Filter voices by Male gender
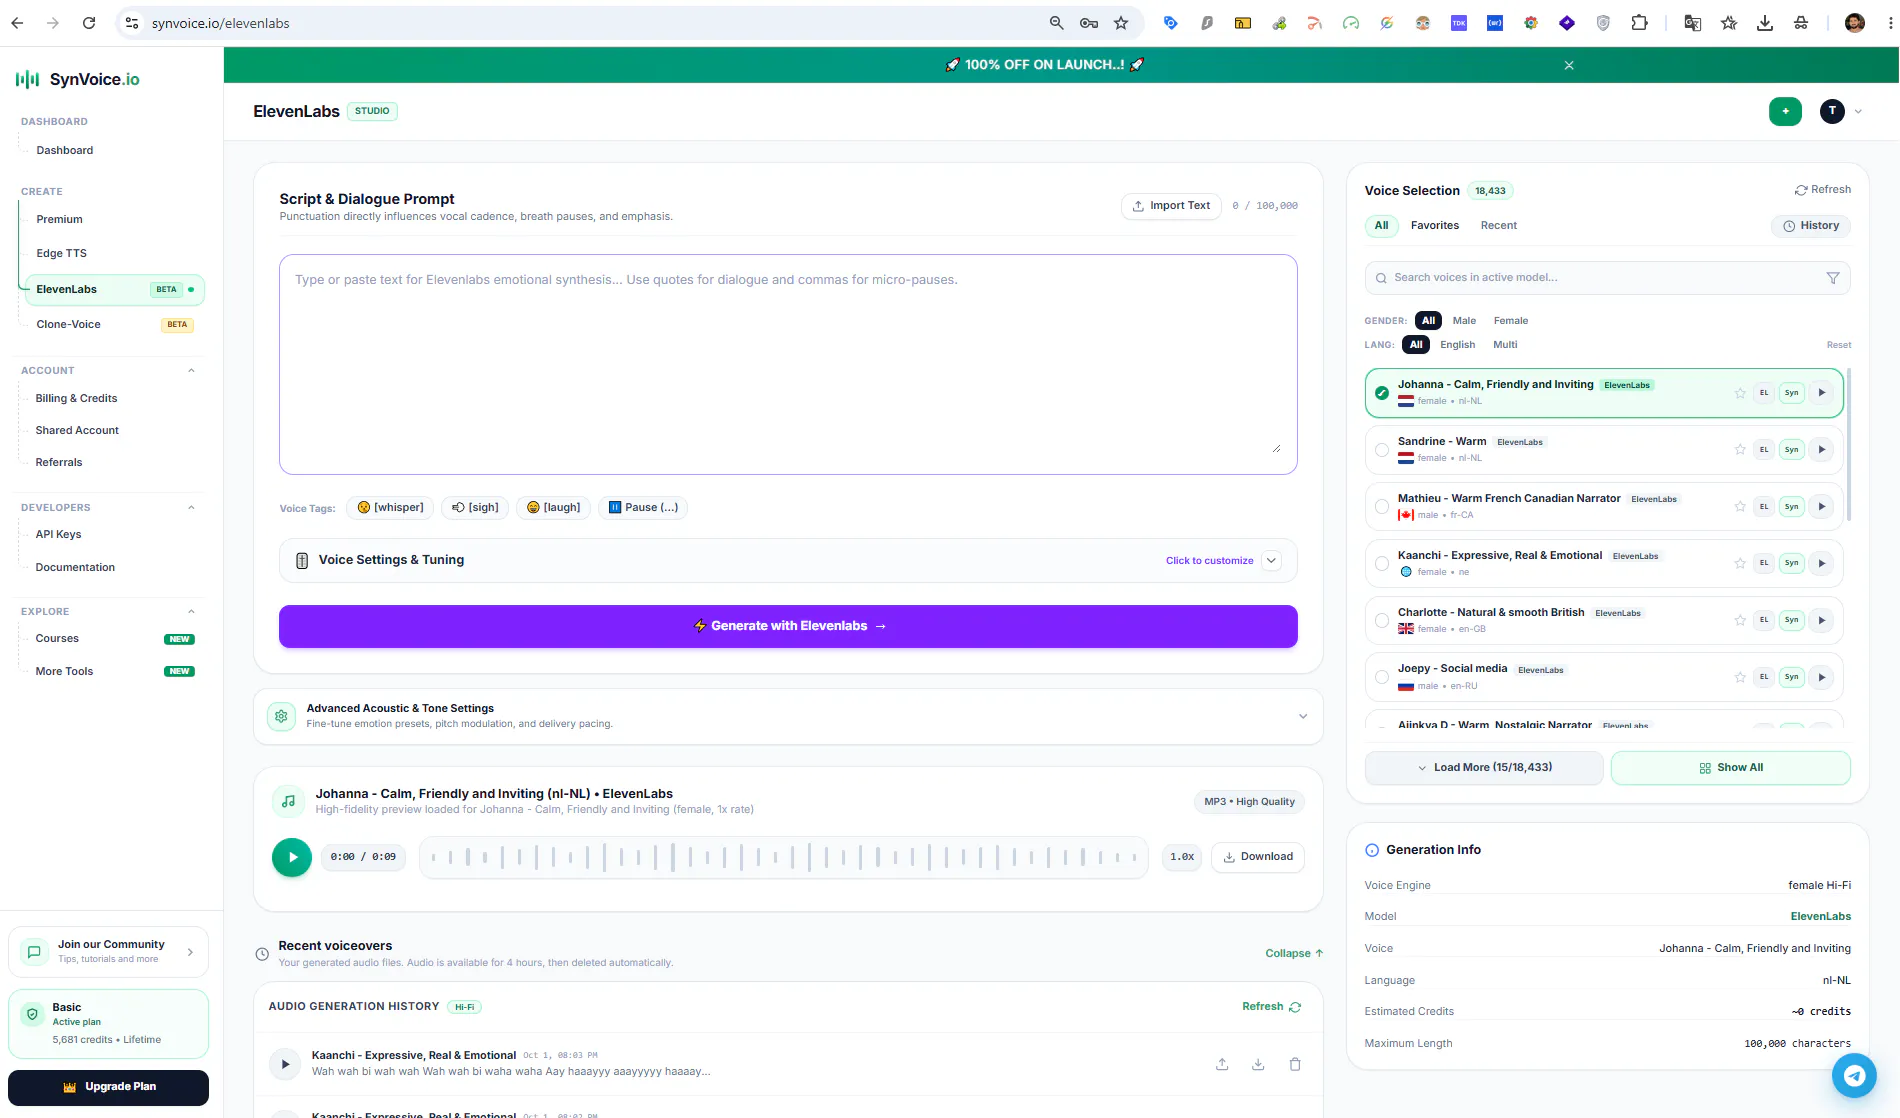This screenshot has height=1118, width=1900. tap(1464, 321)
